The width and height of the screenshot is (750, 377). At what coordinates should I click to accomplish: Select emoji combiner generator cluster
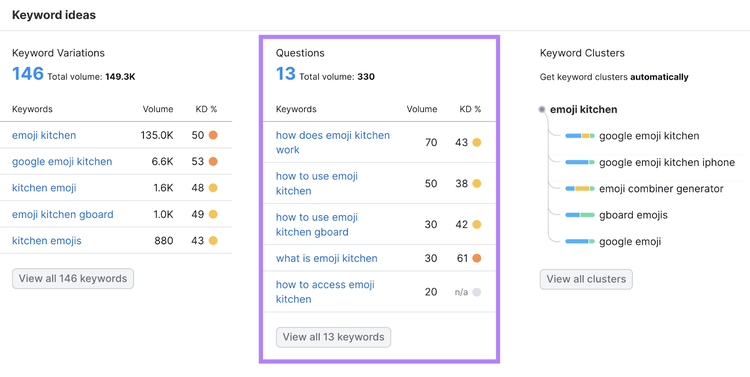[x=661, y=188]
